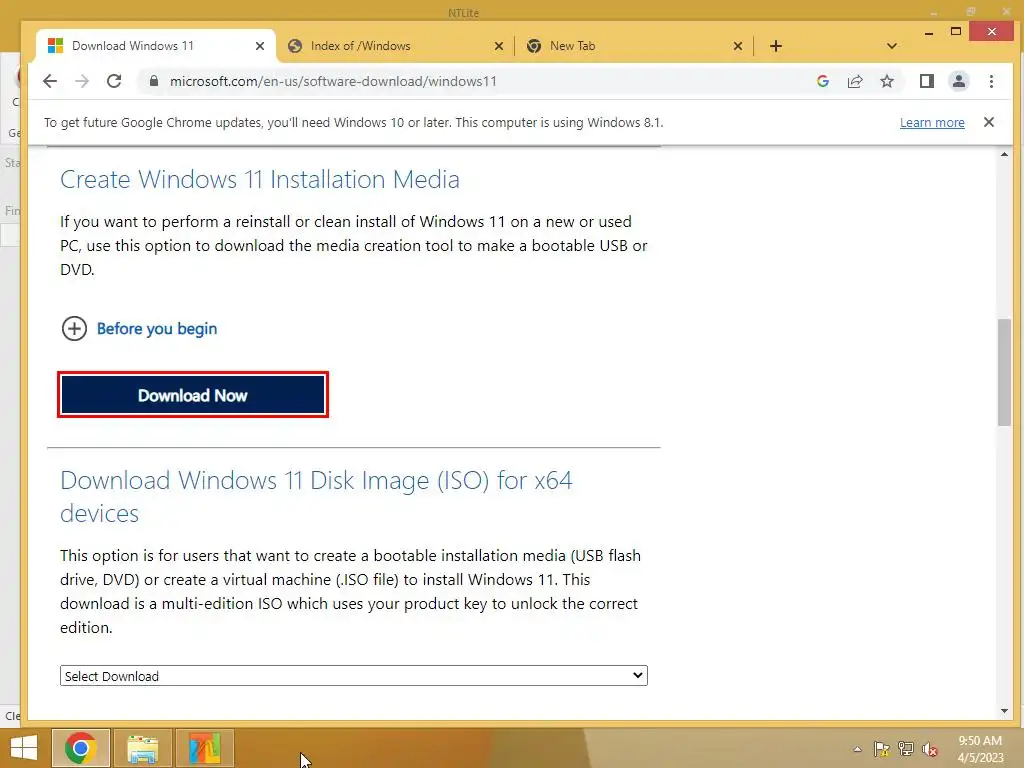Switch to NTLite from the taskbar
The height and width of the screenshot is (768, 1024).
[x=205, y=748]
